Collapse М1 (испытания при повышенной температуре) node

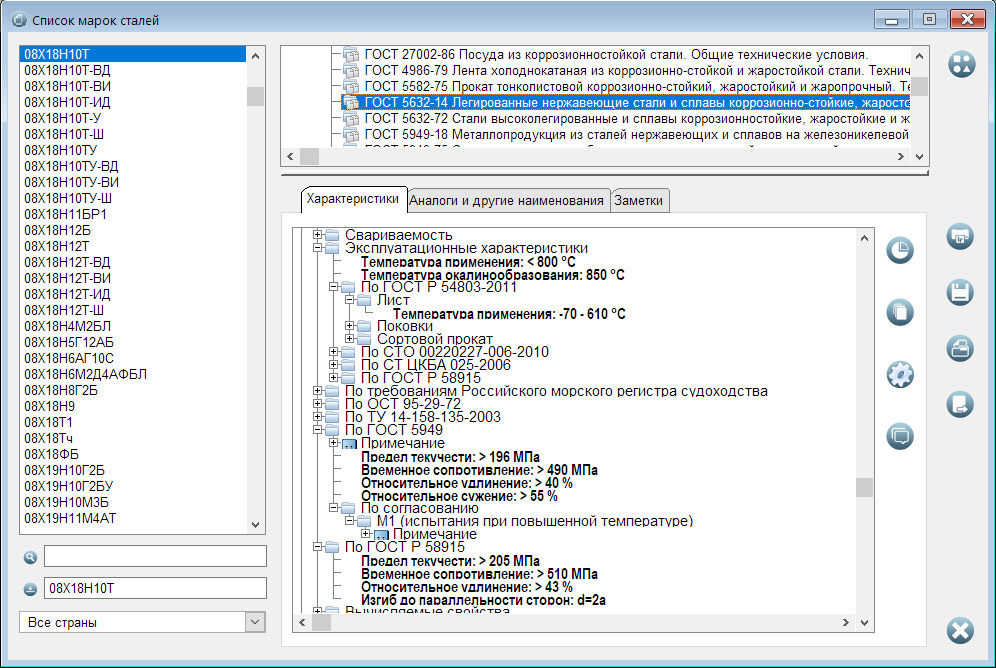pos(349,521)
